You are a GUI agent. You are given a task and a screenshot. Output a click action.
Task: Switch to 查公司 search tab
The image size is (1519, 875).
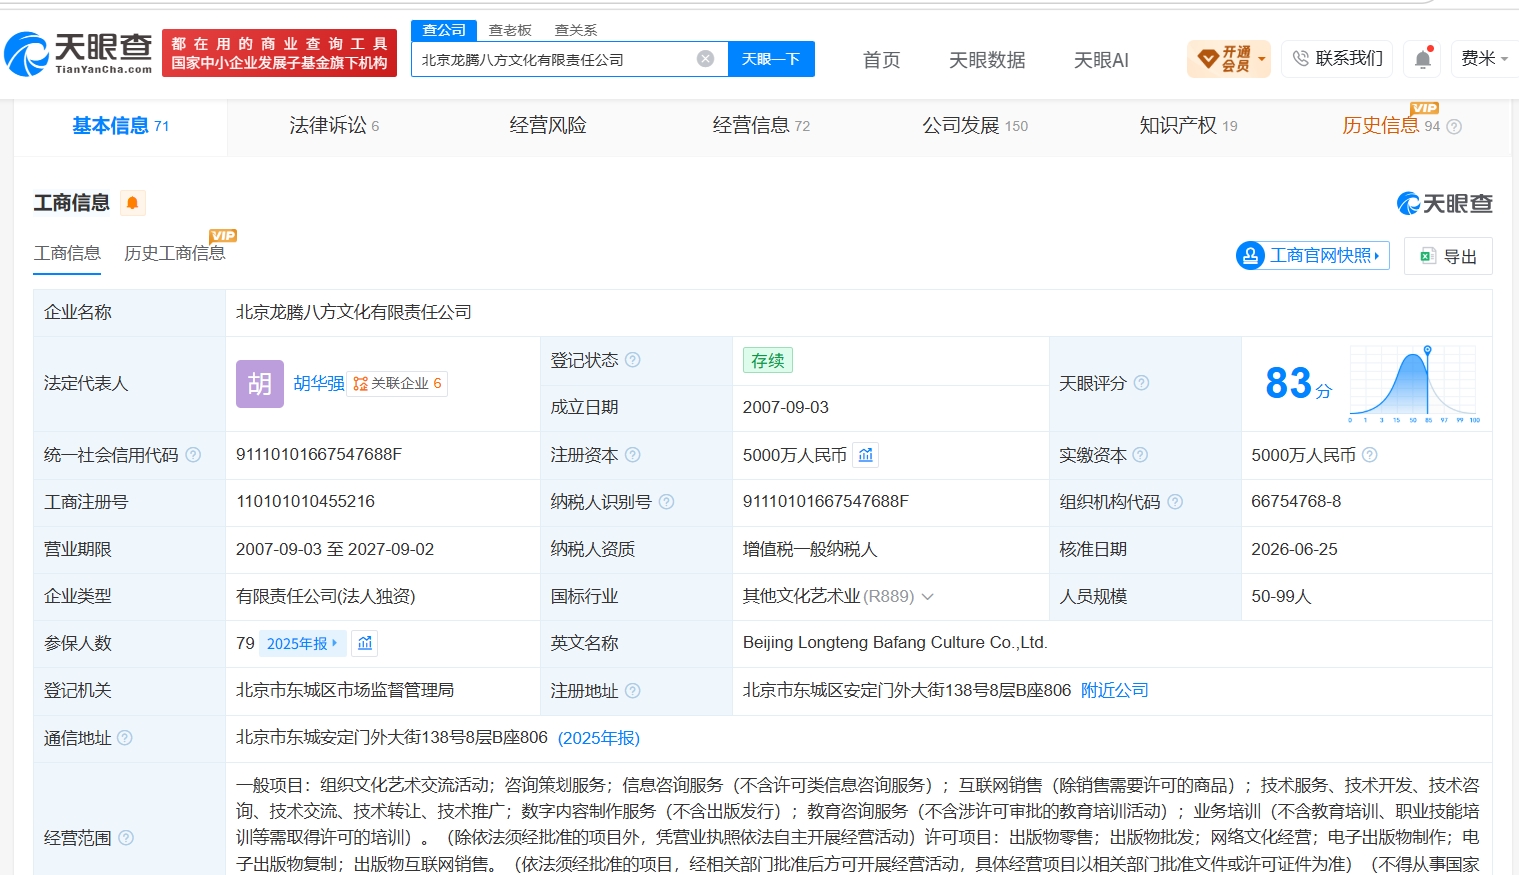[444, 30]
